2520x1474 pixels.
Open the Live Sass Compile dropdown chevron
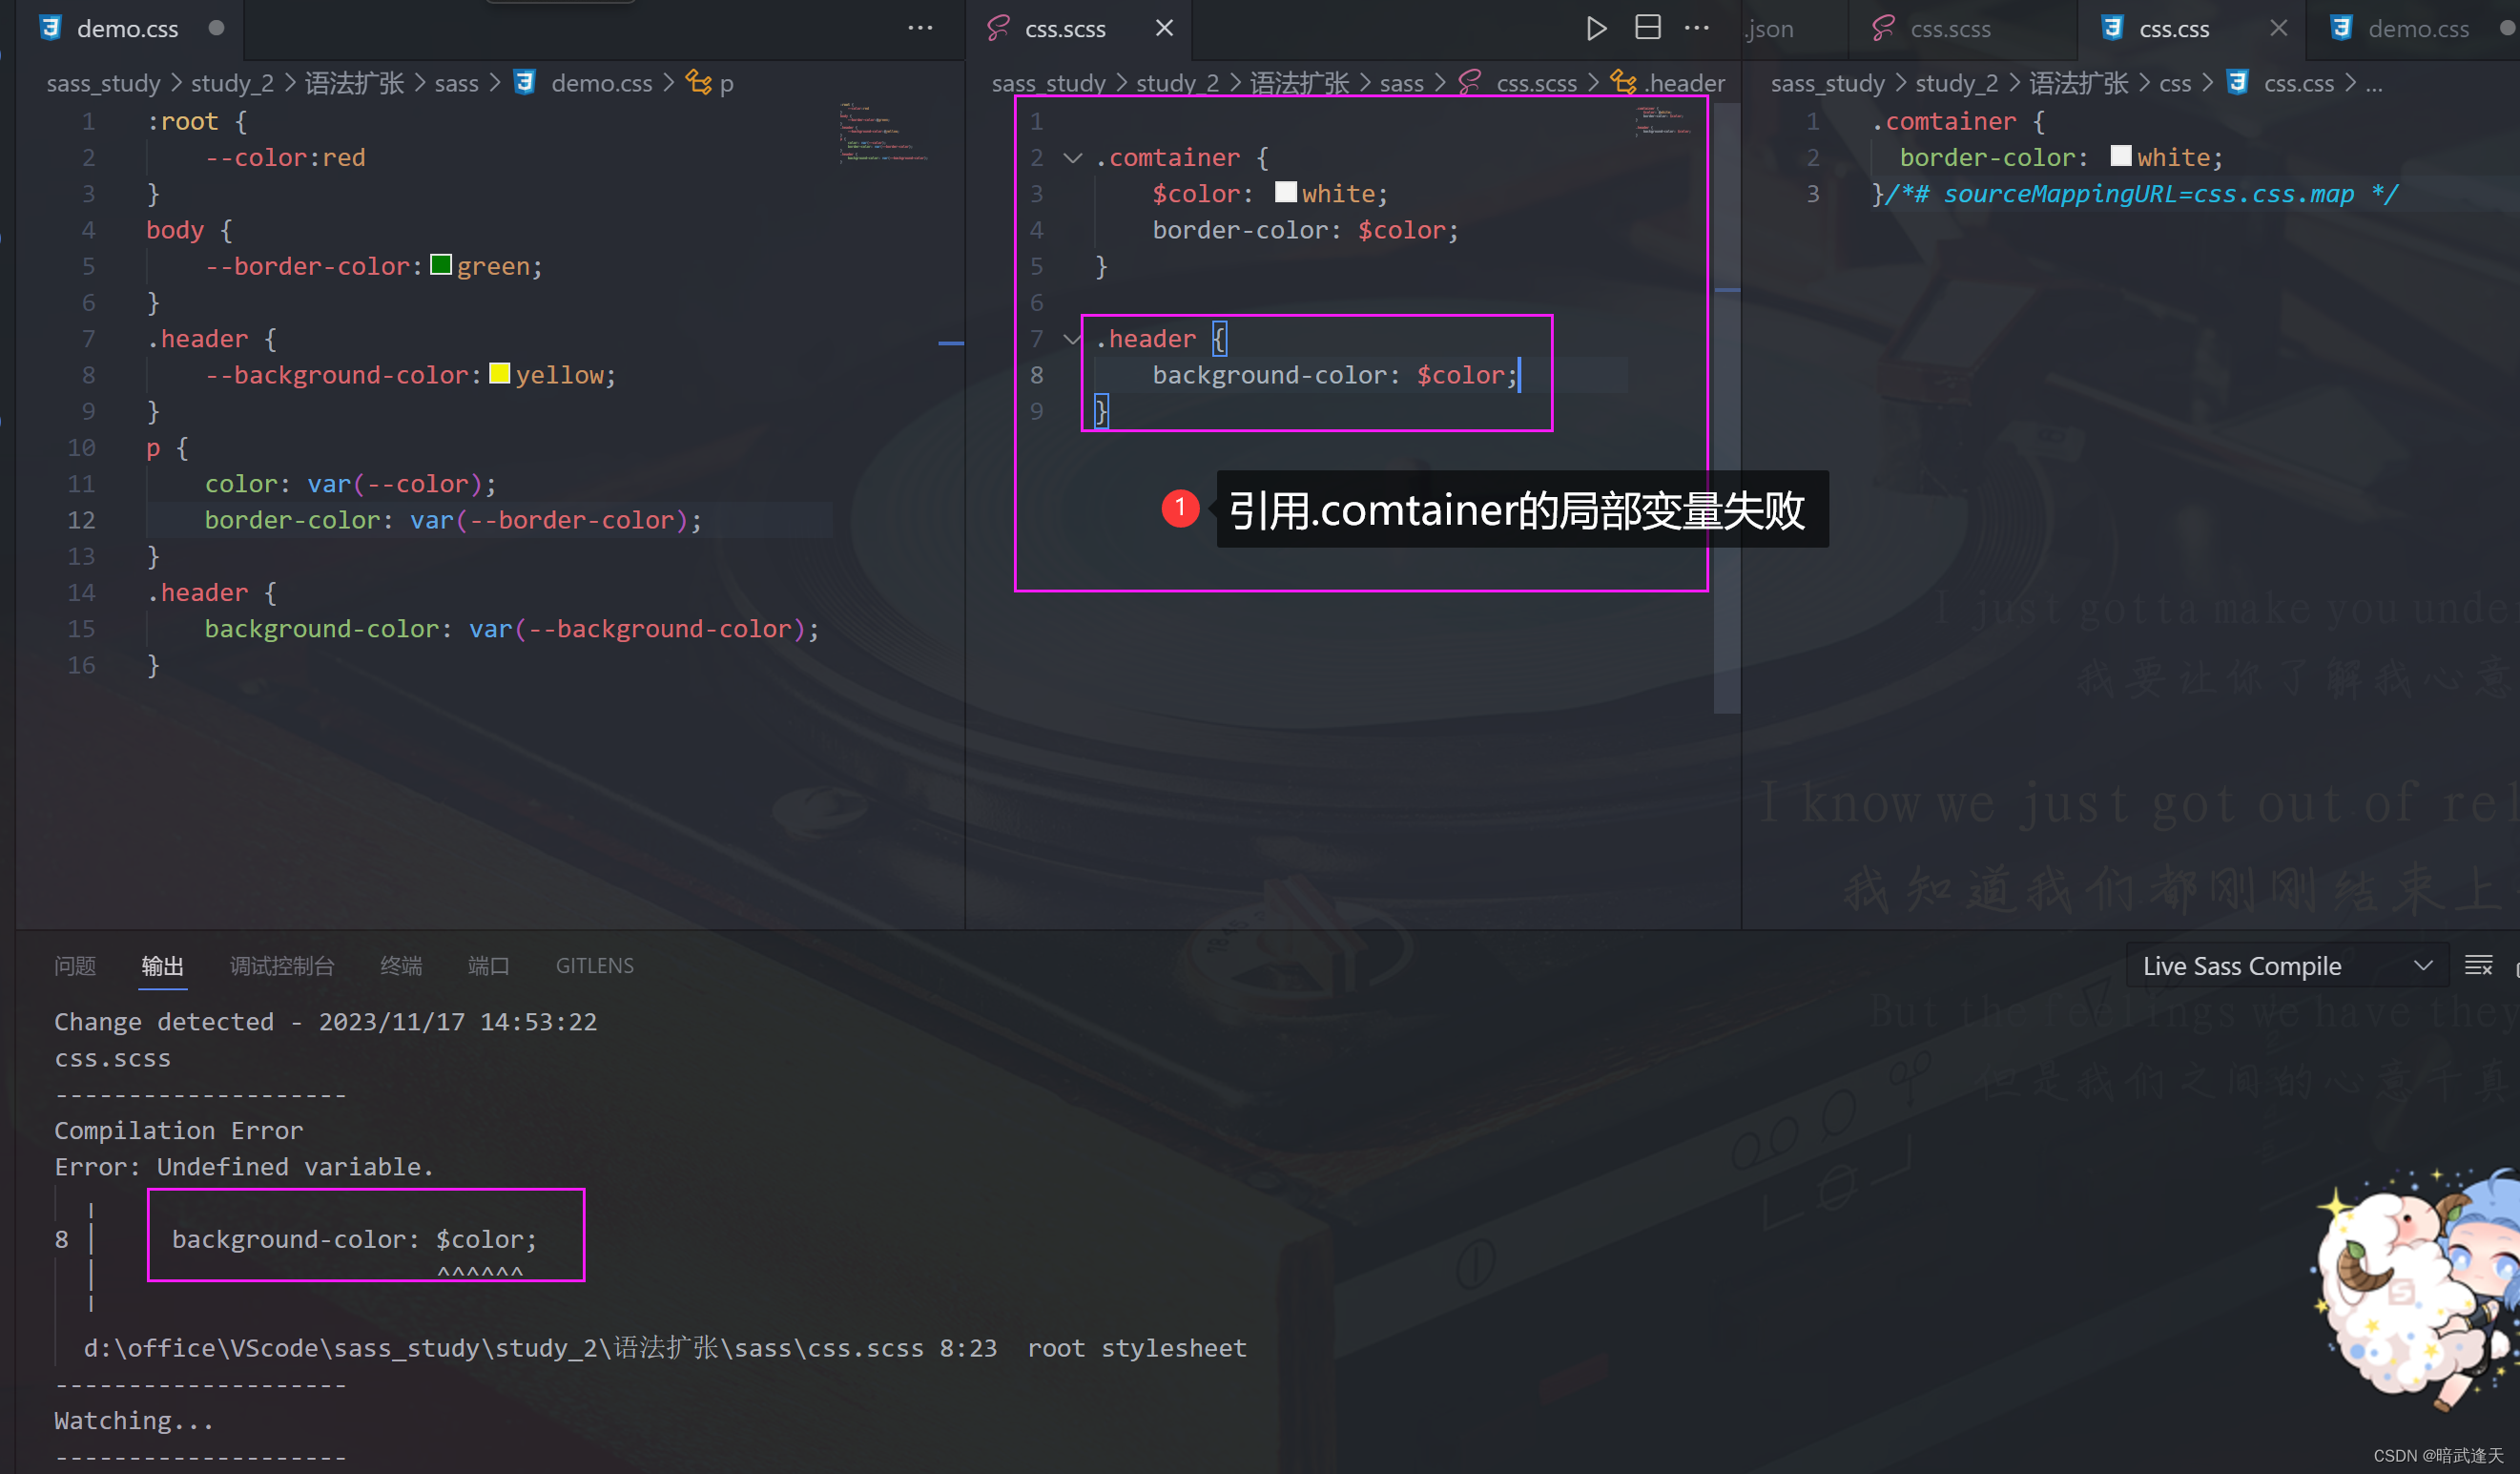[2423, 965]
